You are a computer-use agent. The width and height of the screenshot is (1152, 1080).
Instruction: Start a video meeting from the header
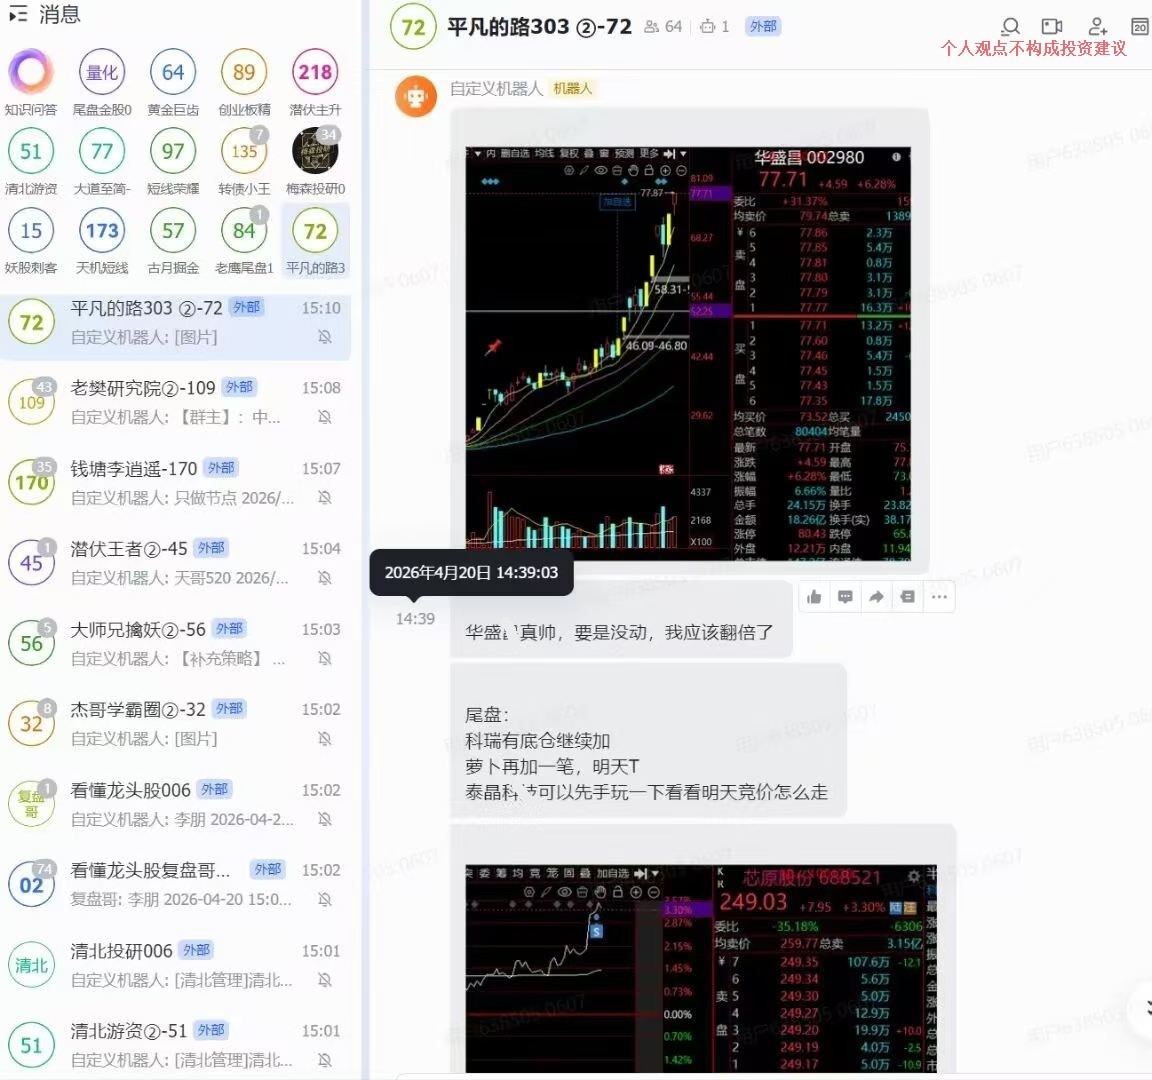click(x=1052, y=26)
